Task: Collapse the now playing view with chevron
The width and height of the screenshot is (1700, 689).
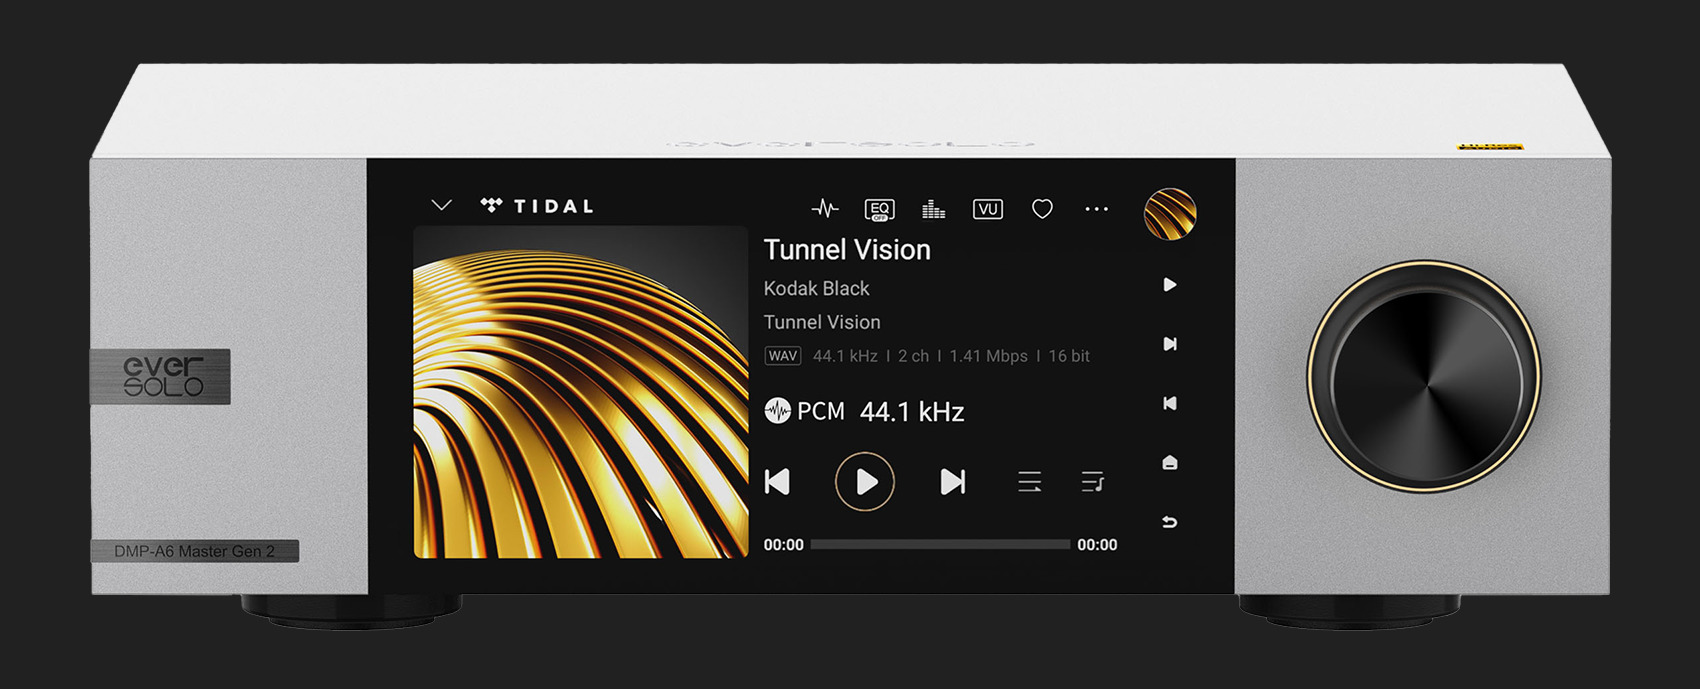Action: [x=441, y=206]
